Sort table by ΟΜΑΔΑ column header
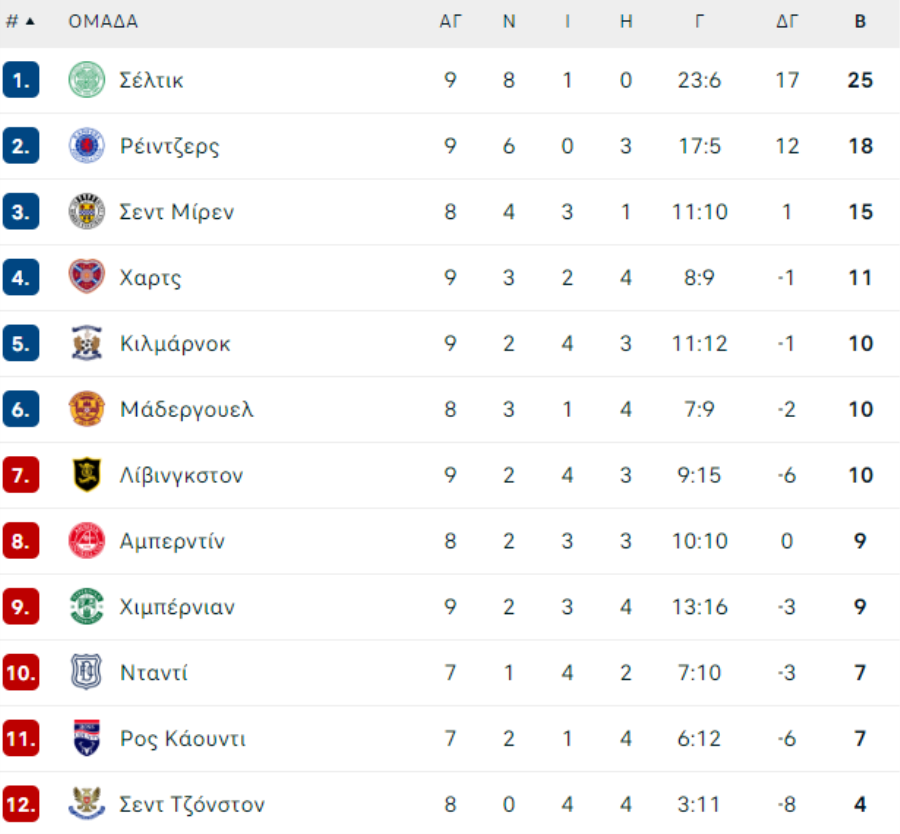This screenshot has width=900, height=834. (x=103, y=21)
